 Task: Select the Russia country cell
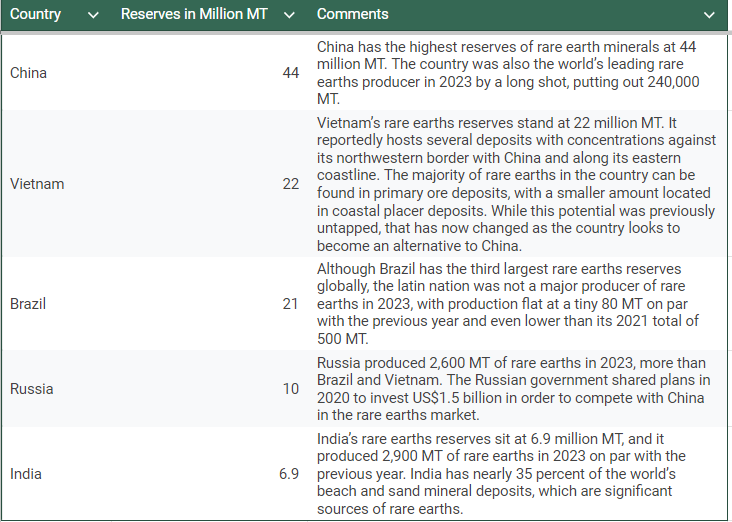[31, 388]
